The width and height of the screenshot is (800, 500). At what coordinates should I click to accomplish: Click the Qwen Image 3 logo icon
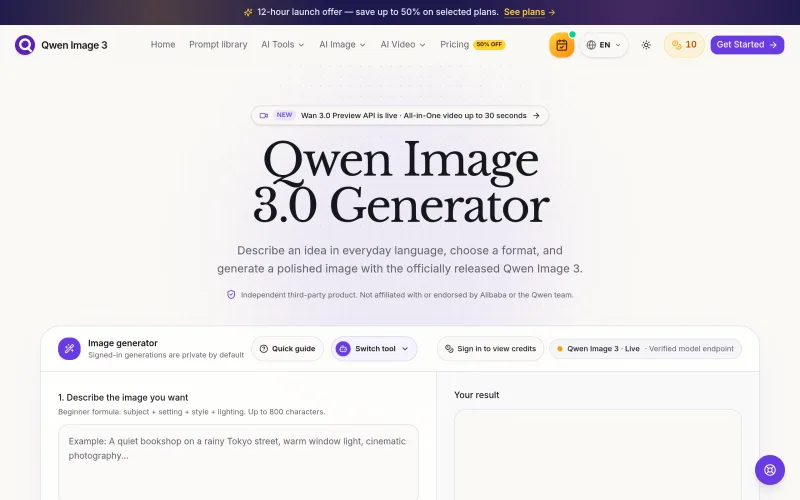pyautogui.click(x=24, y=45)
